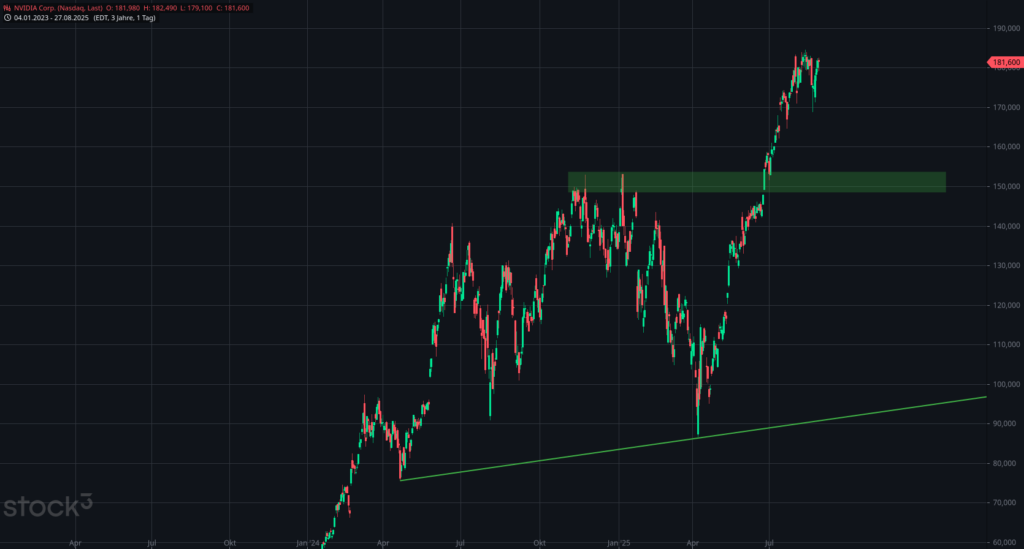This screenshot has width=1024, height=549.
Task: Click the high value H: 182,490
Action: (160, 8)
